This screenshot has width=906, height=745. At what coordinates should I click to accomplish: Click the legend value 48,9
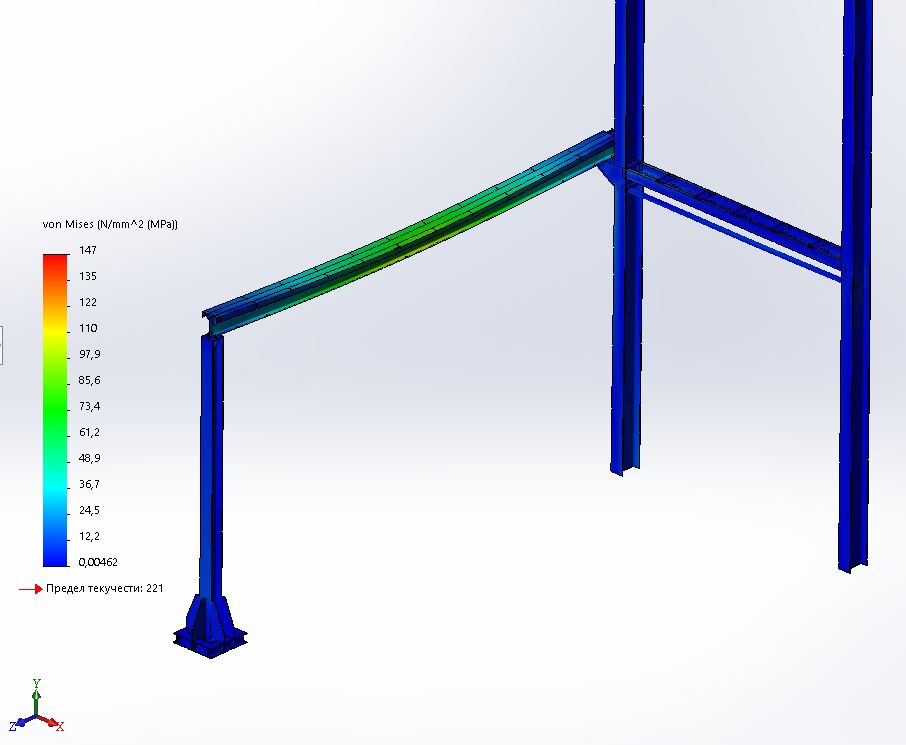(90, 458)
